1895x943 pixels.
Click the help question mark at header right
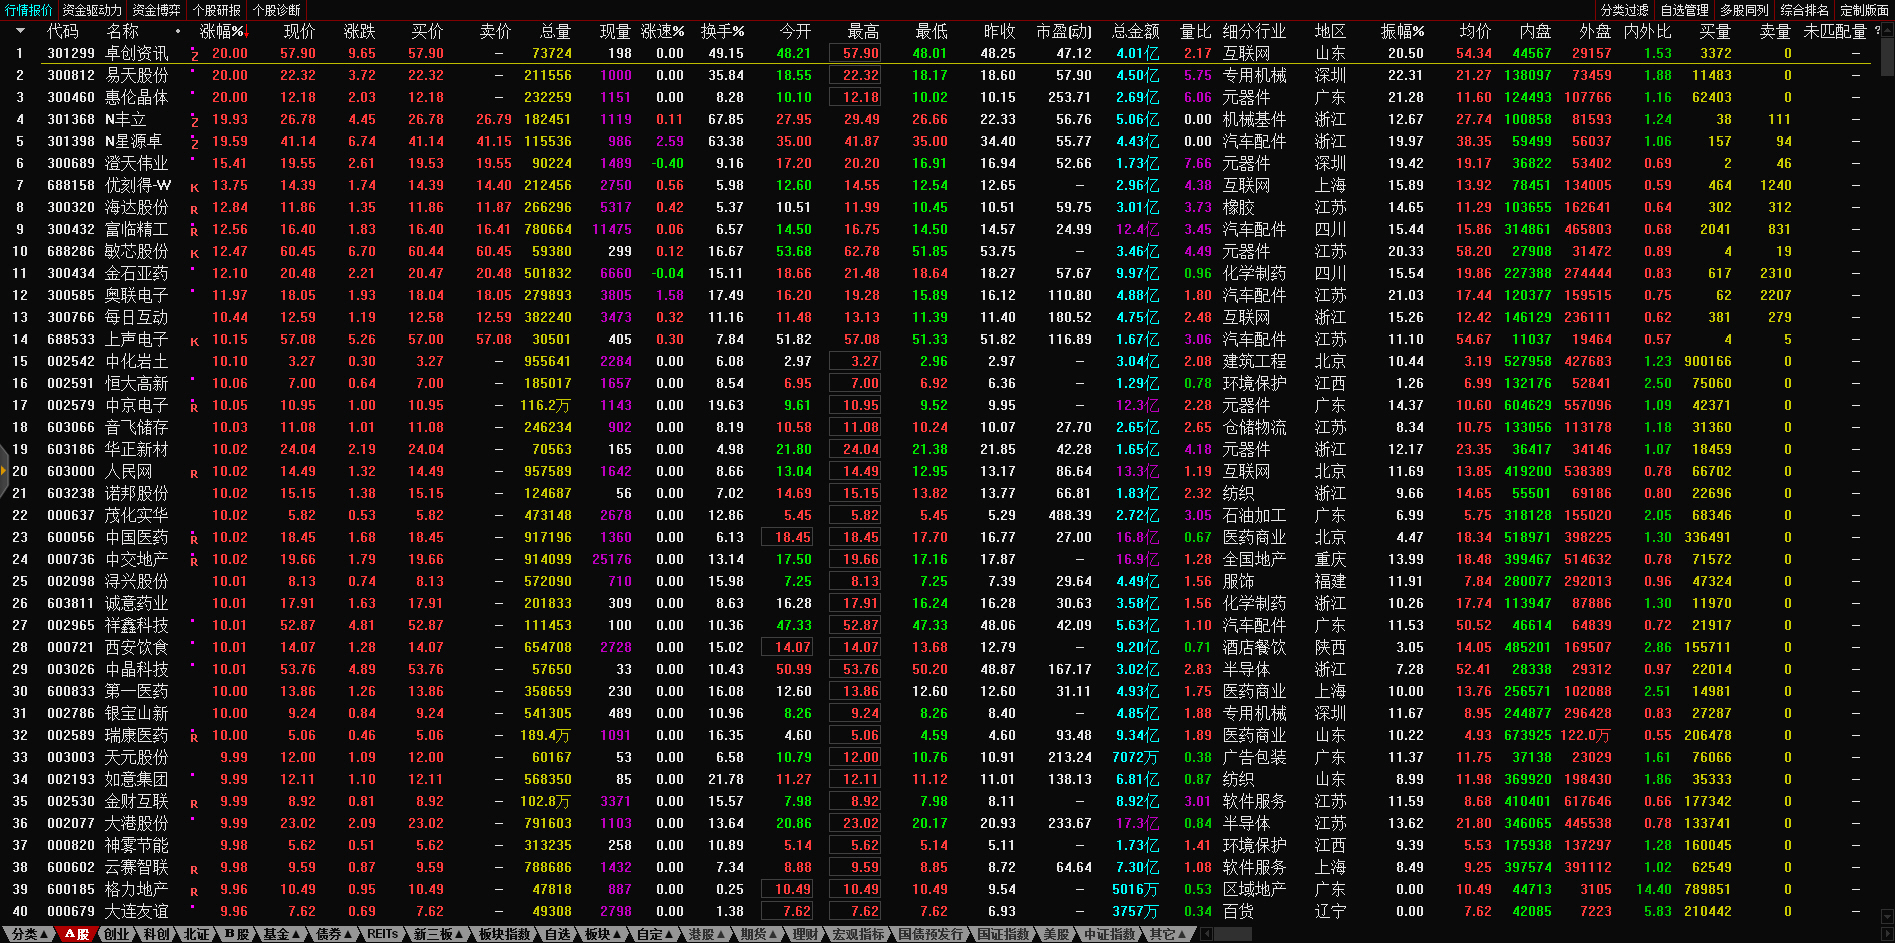(x=1876, y=31)
